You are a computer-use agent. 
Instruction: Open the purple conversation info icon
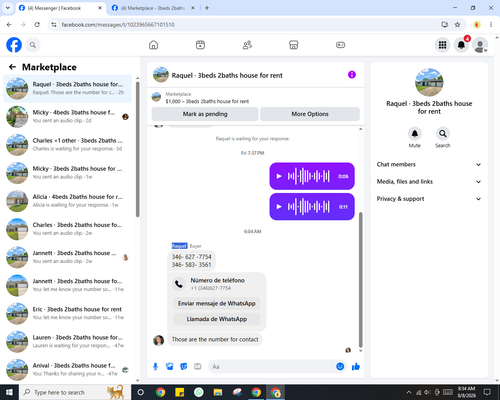(352, 75)
